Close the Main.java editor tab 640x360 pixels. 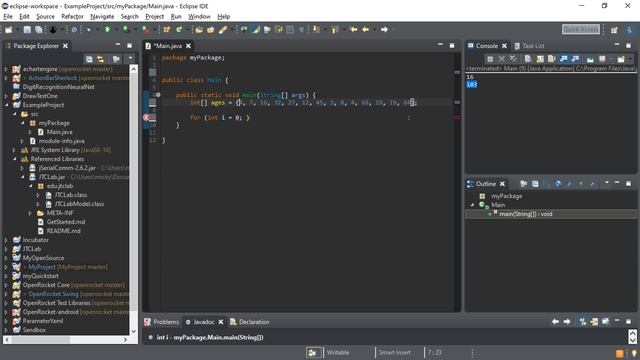tap(188, 46)
